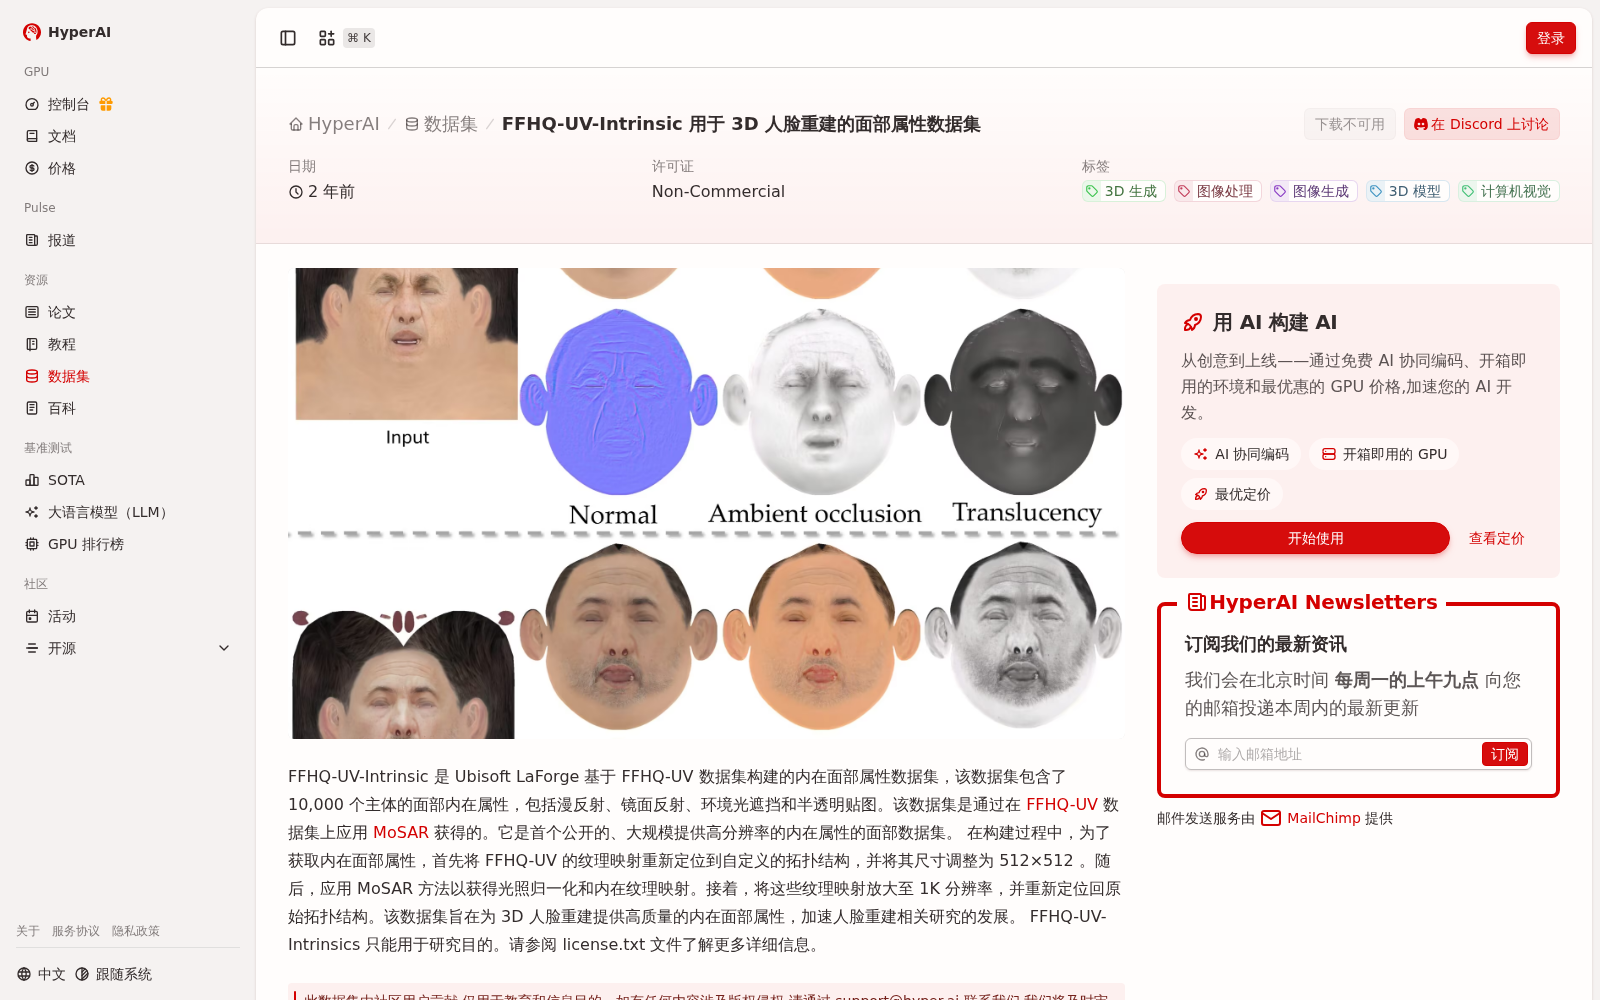The width and height of the screenshot is (1600, 1000).
Task: Open 控制台 in the sidebar
Action: [128, 104]
